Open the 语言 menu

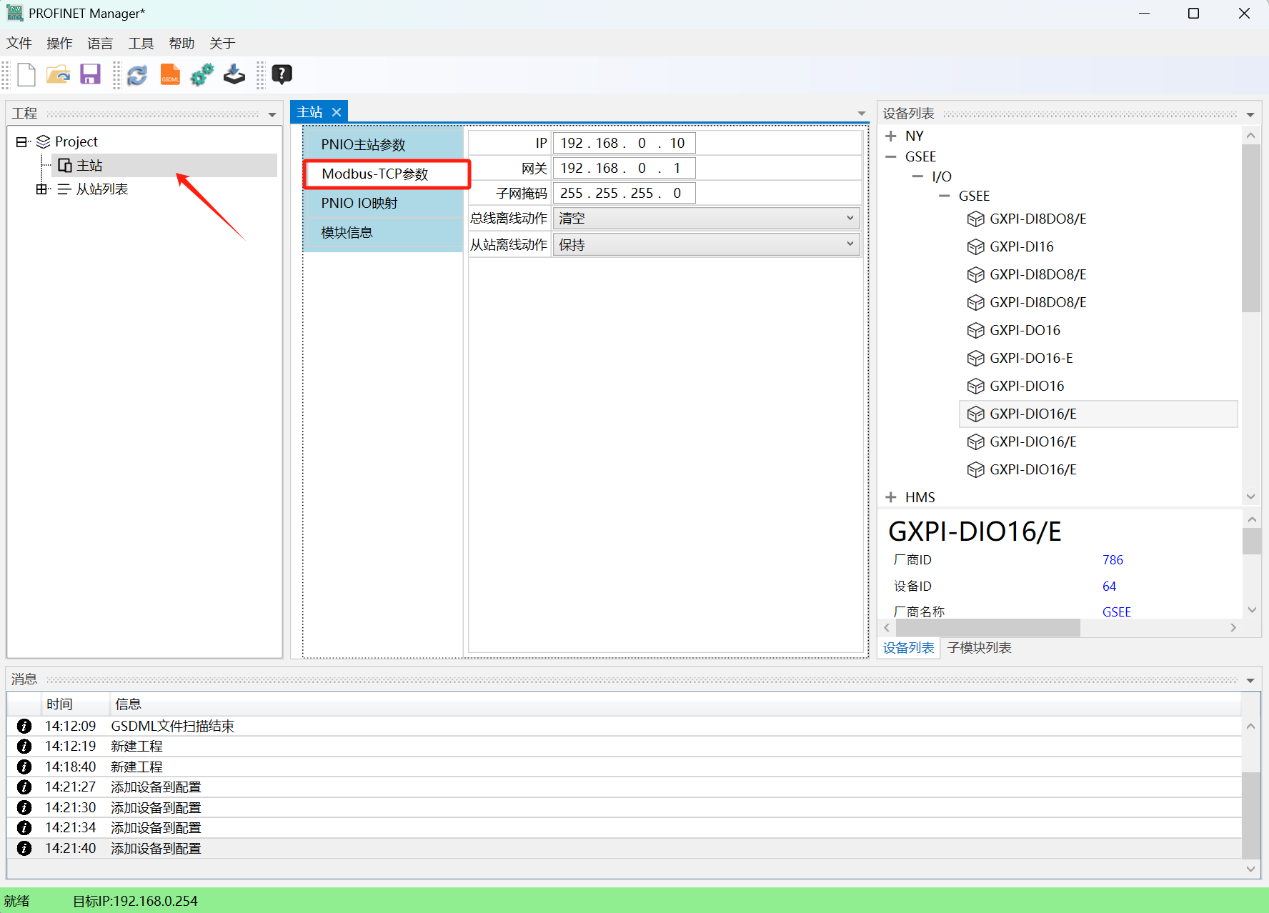(x=100, y=43)
